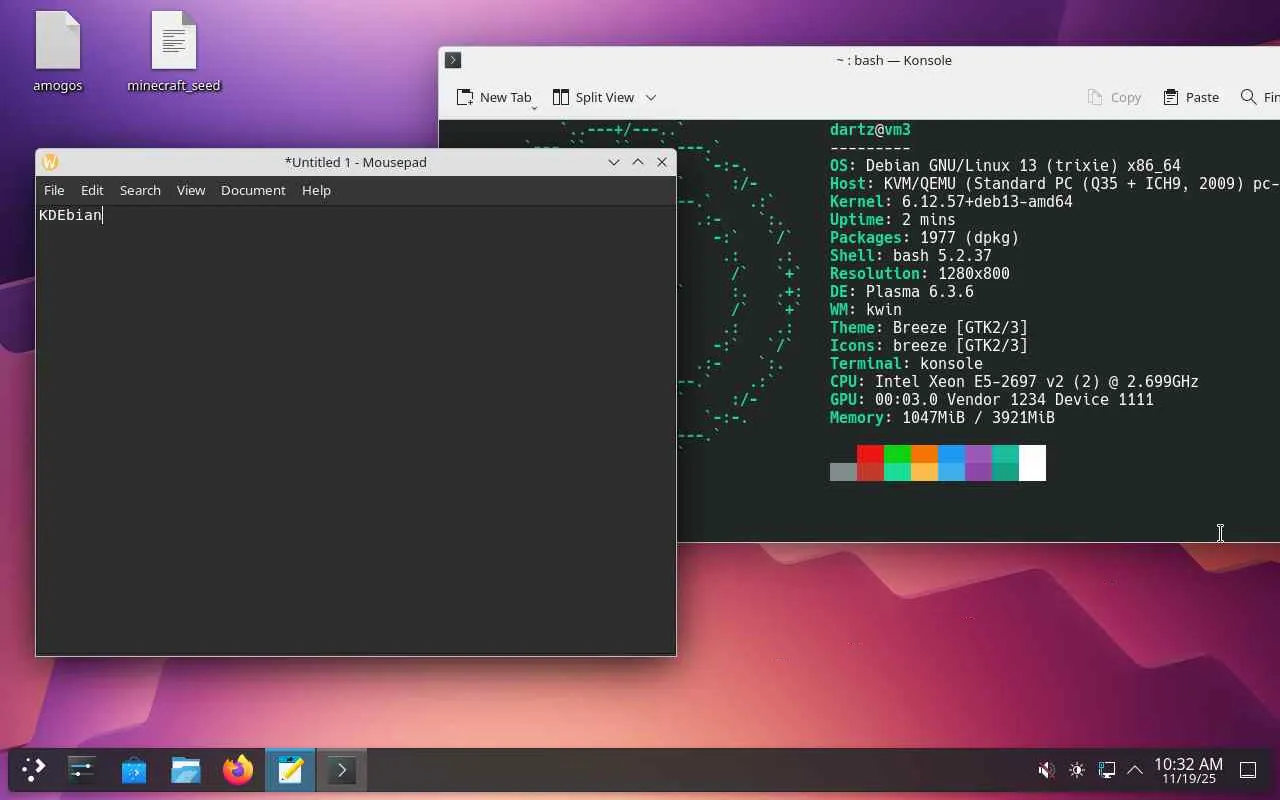Click the Uptime: 2 mins line

(892, 220)
